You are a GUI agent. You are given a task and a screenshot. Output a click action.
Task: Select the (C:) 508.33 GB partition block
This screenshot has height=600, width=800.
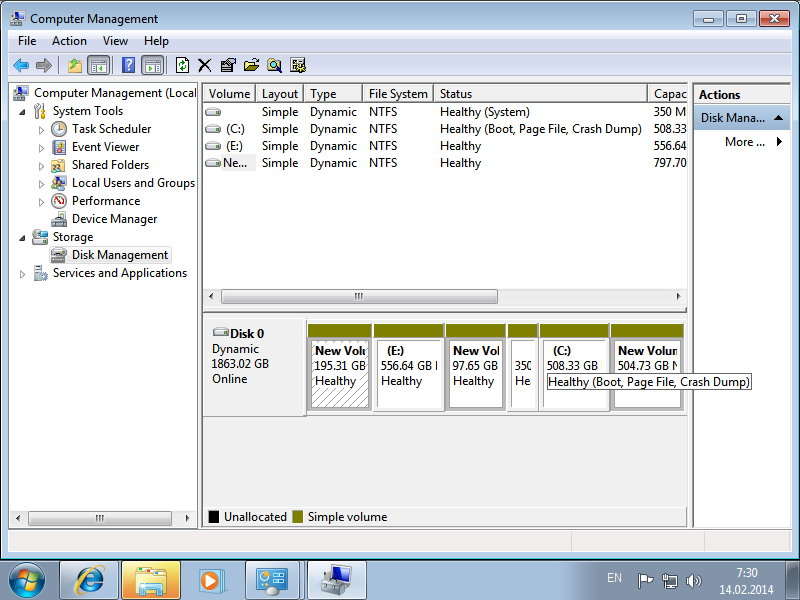(x=574, y=373)
